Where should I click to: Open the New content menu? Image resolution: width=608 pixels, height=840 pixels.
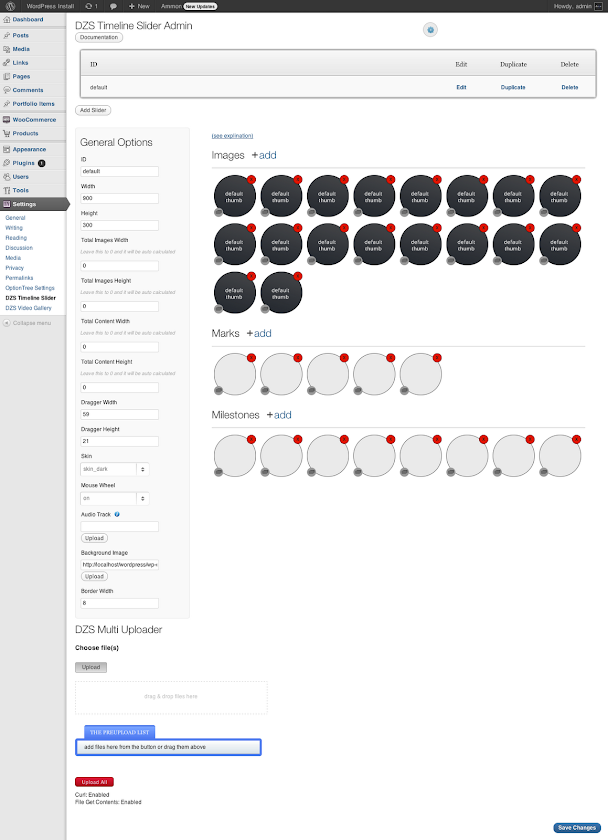coord(139,6)
